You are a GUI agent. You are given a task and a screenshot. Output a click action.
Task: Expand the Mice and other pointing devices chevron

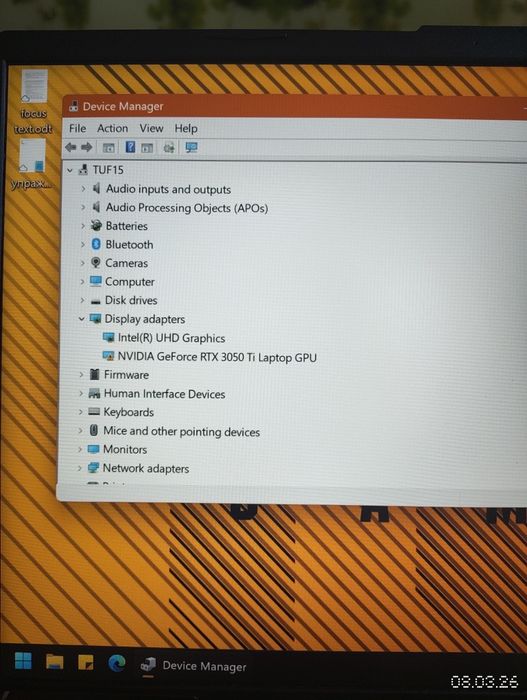(80, 430)
